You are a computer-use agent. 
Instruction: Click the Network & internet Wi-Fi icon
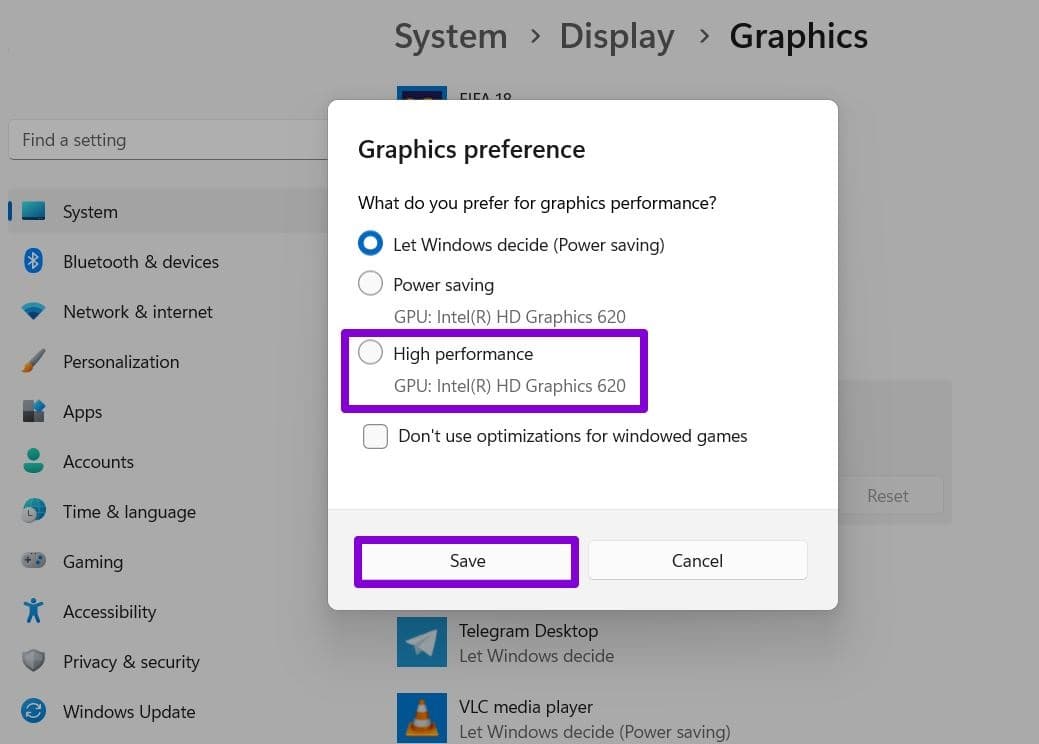pos(34,312)
